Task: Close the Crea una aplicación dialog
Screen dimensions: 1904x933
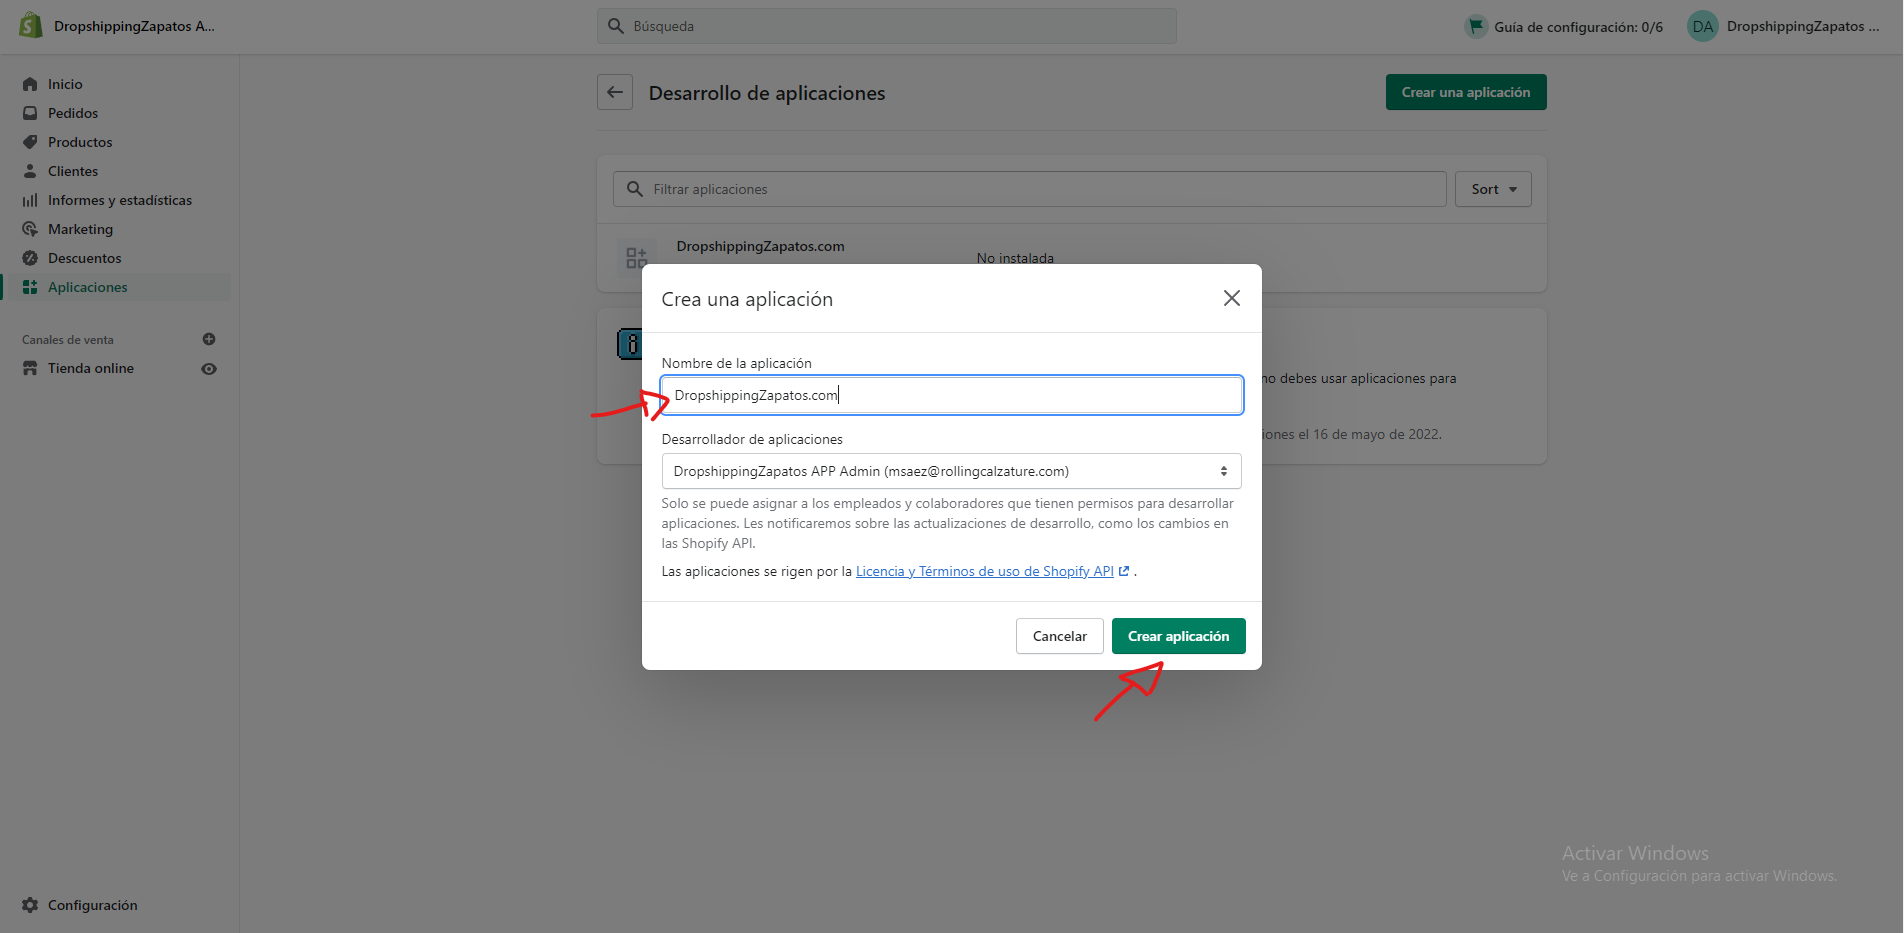Action: [1231, 298]
